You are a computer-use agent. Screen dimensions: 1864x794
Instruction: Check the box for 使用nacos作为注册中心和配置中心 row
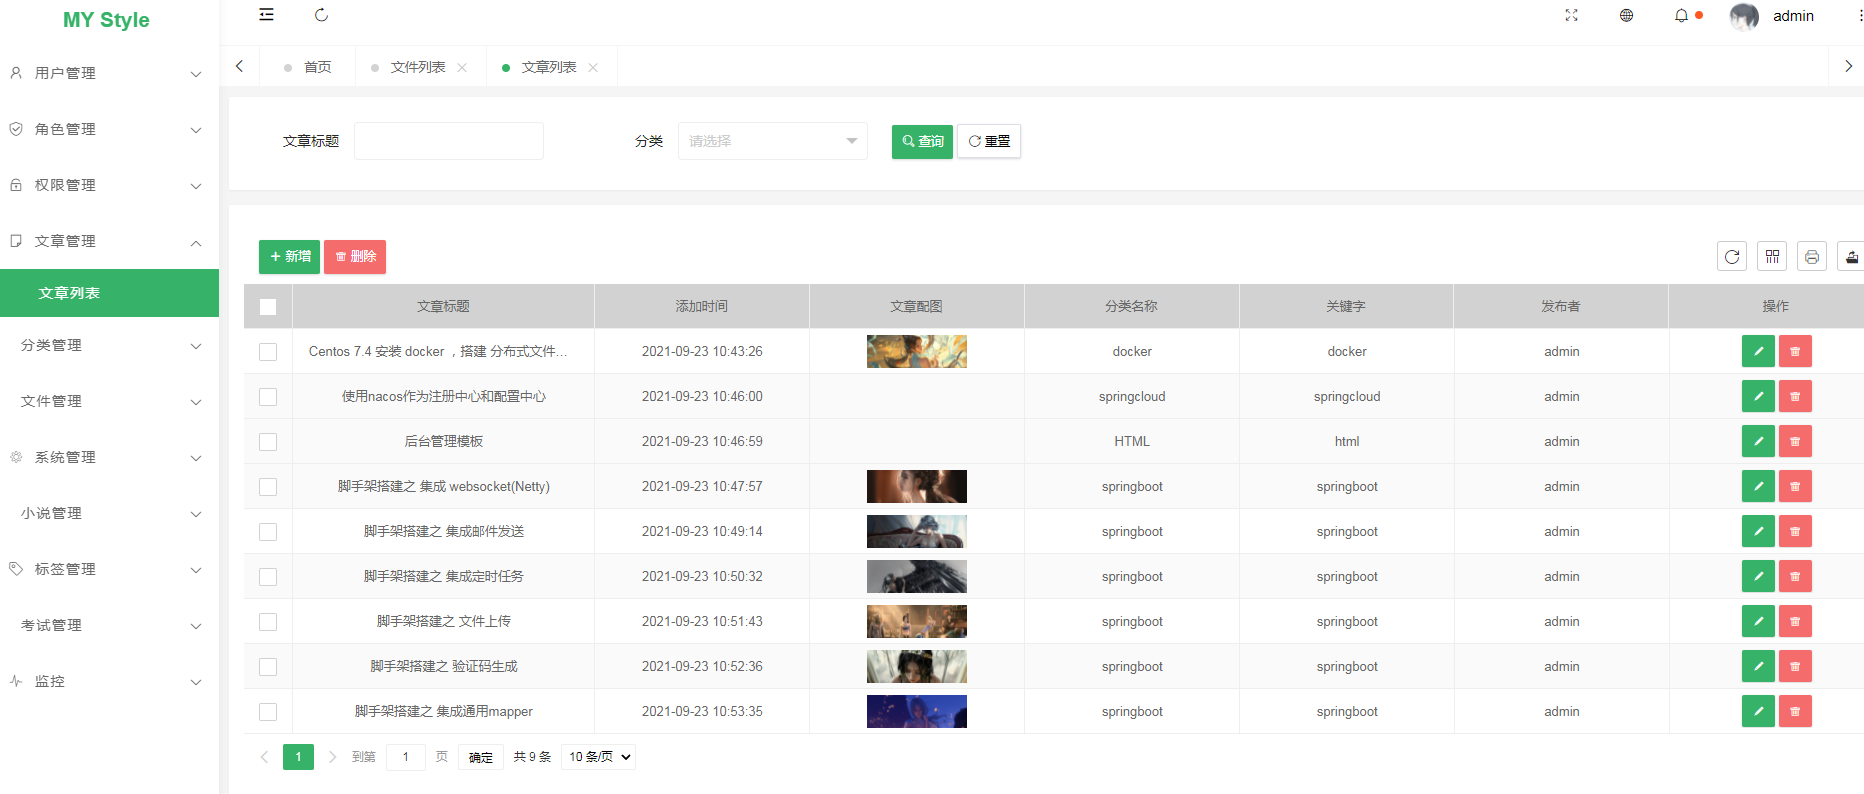[x=268, y=397]
